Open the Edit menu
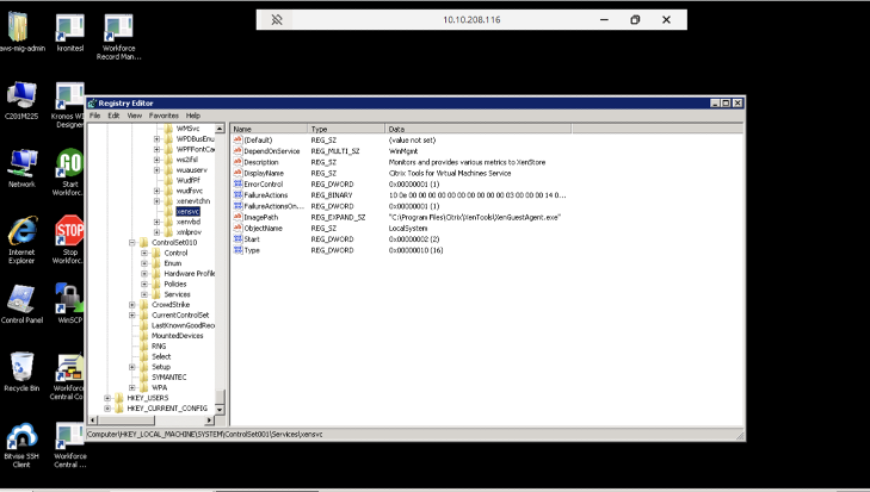870x492 pixels. [114, 115]
